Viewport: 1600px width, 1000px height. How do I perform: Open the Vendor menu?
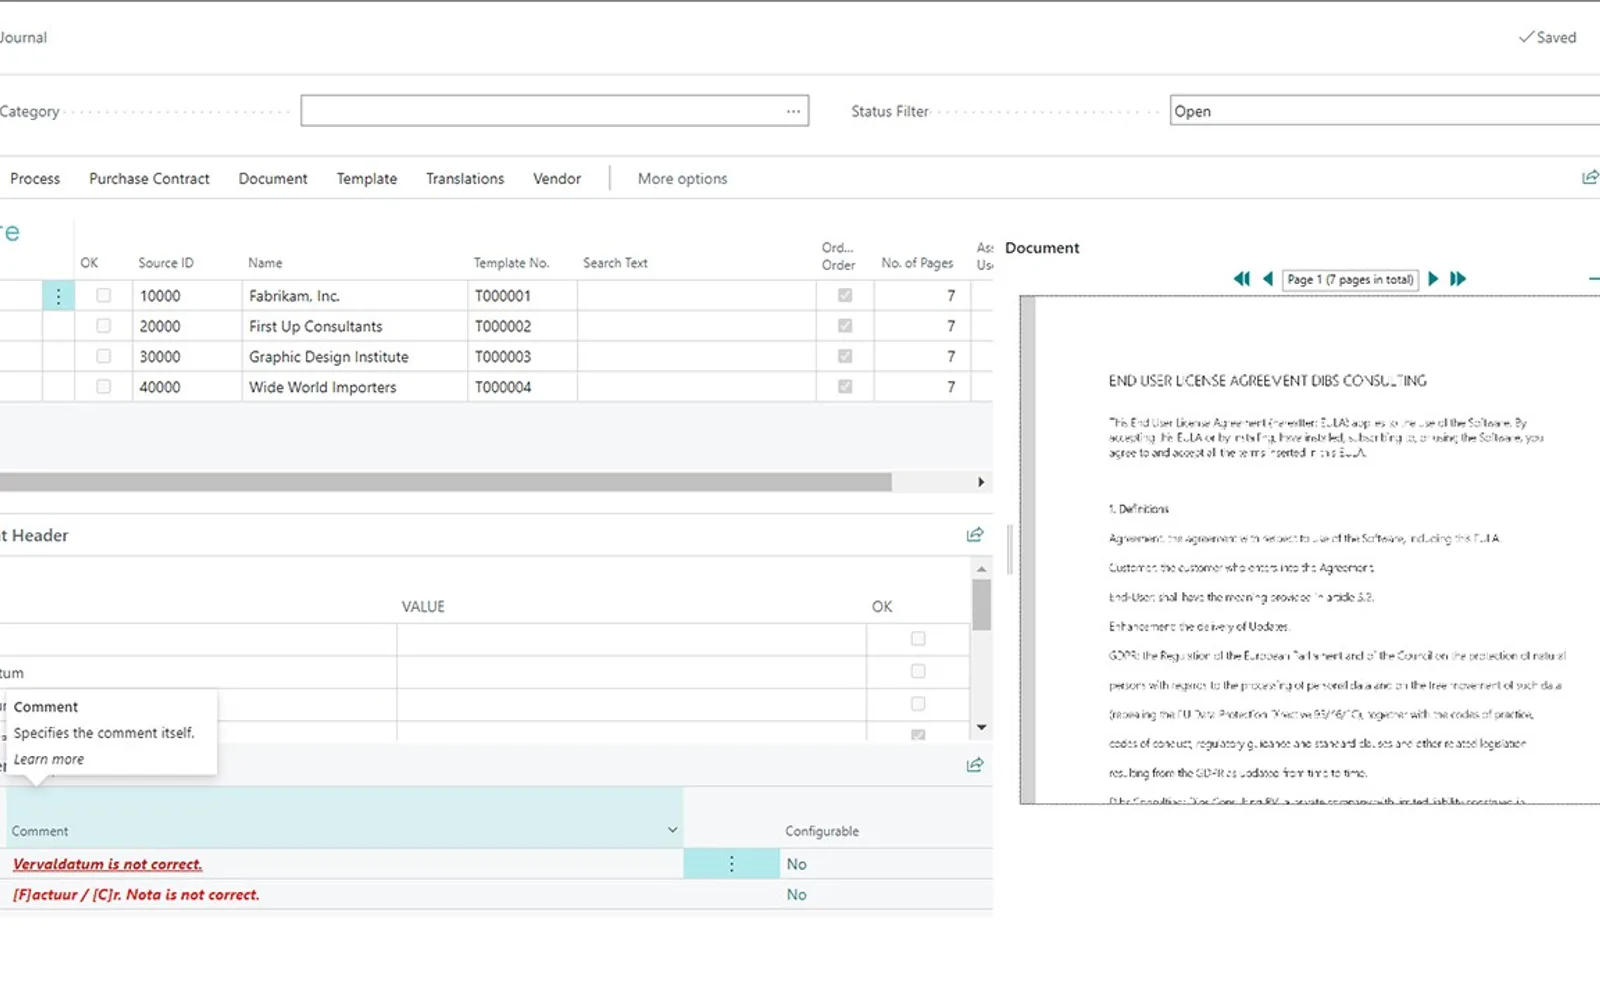coord(557,178)
